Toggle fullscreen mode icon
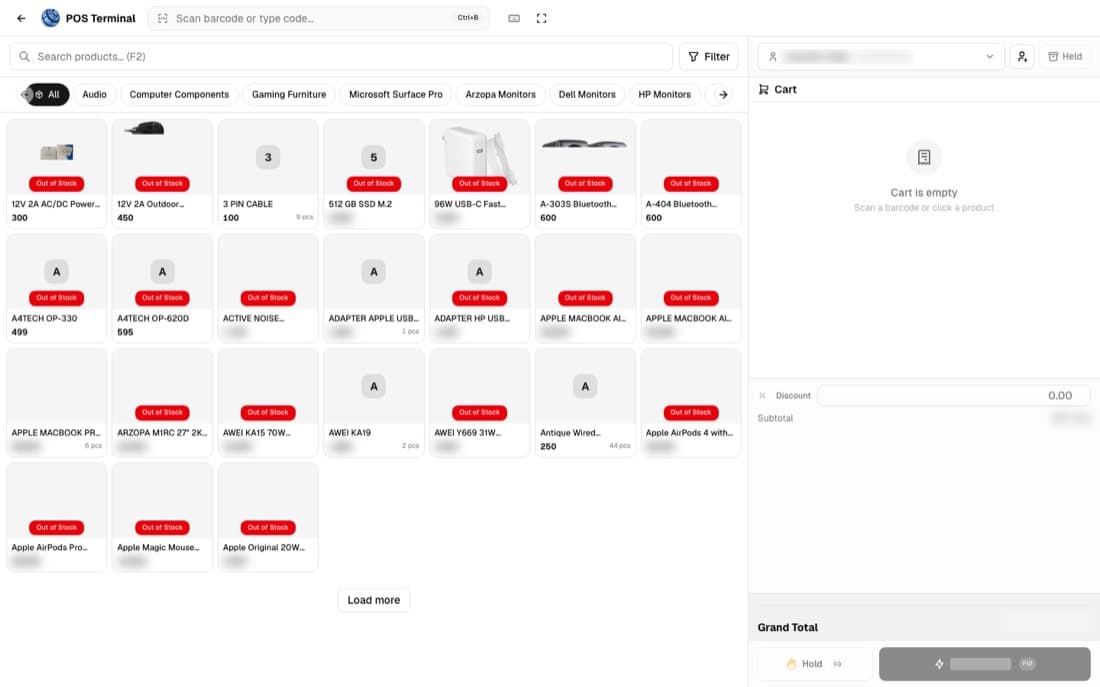The height and width of the screenshot is (687, 1100). [542, 18]
